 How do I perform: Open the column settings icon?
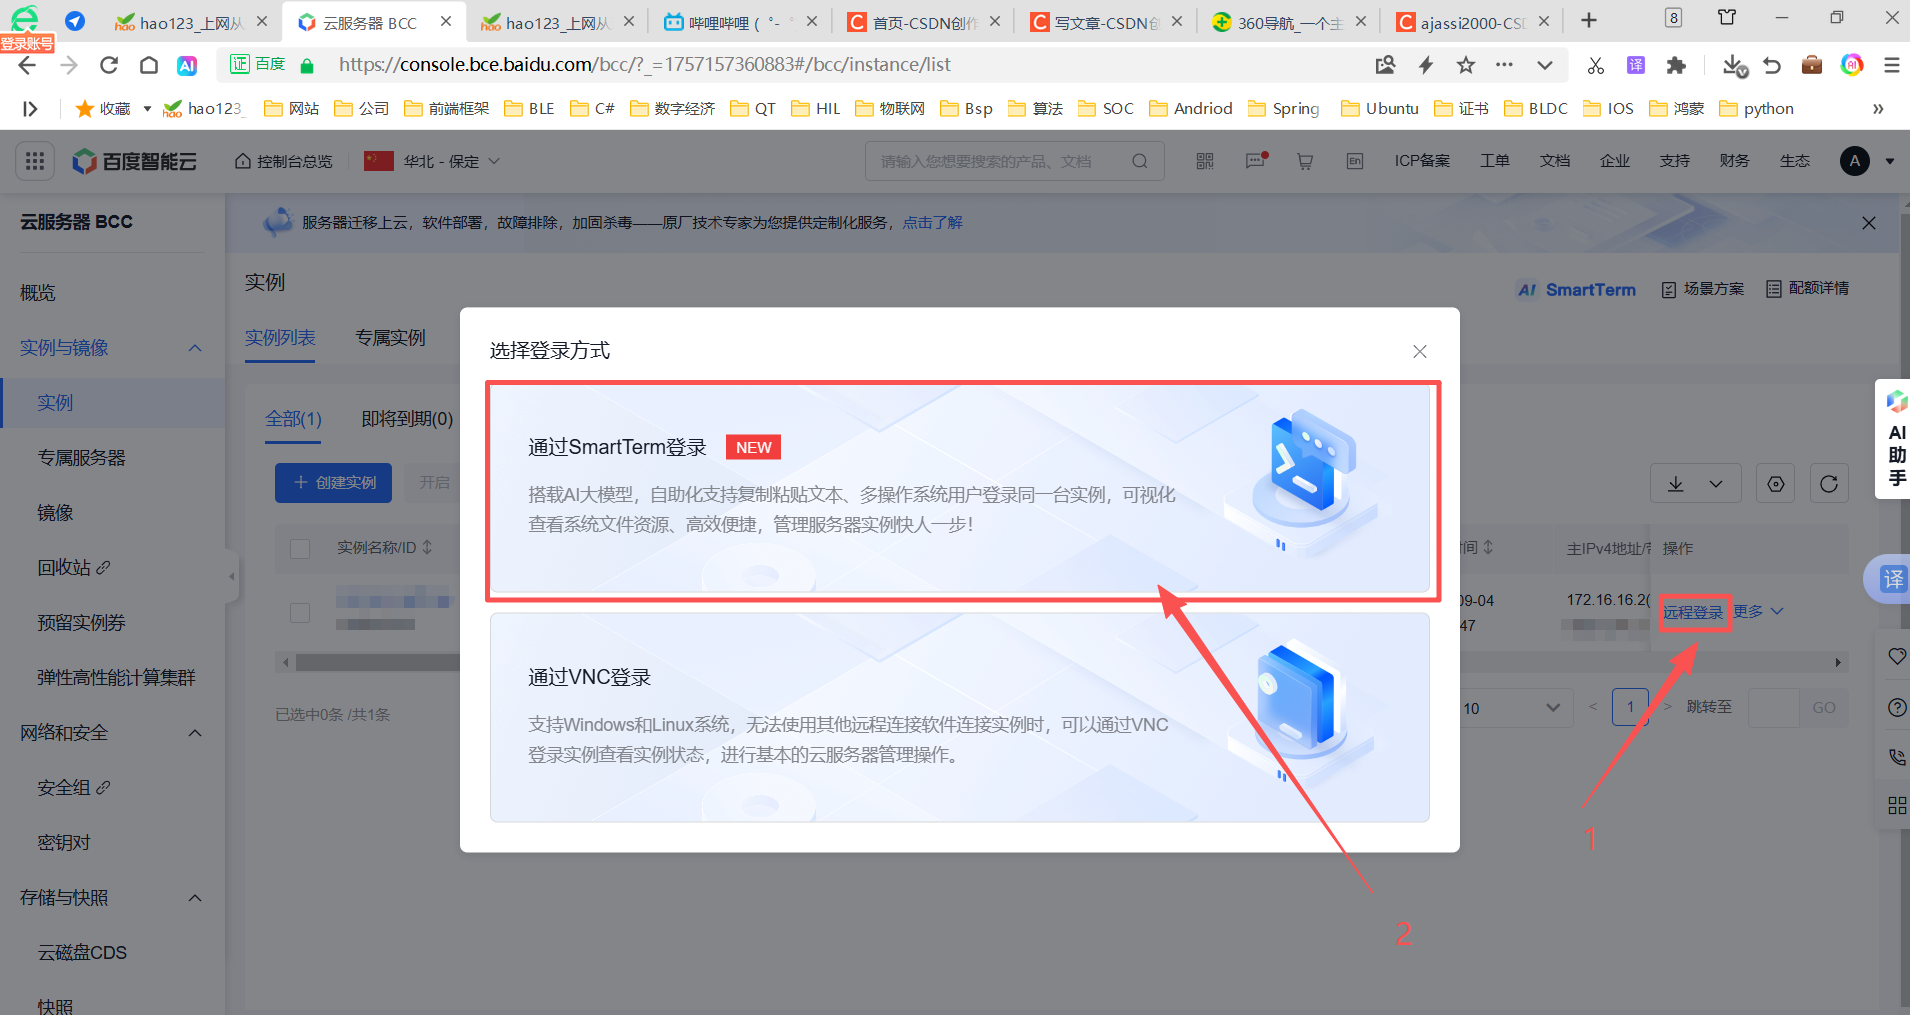[x=1776, y=484]
